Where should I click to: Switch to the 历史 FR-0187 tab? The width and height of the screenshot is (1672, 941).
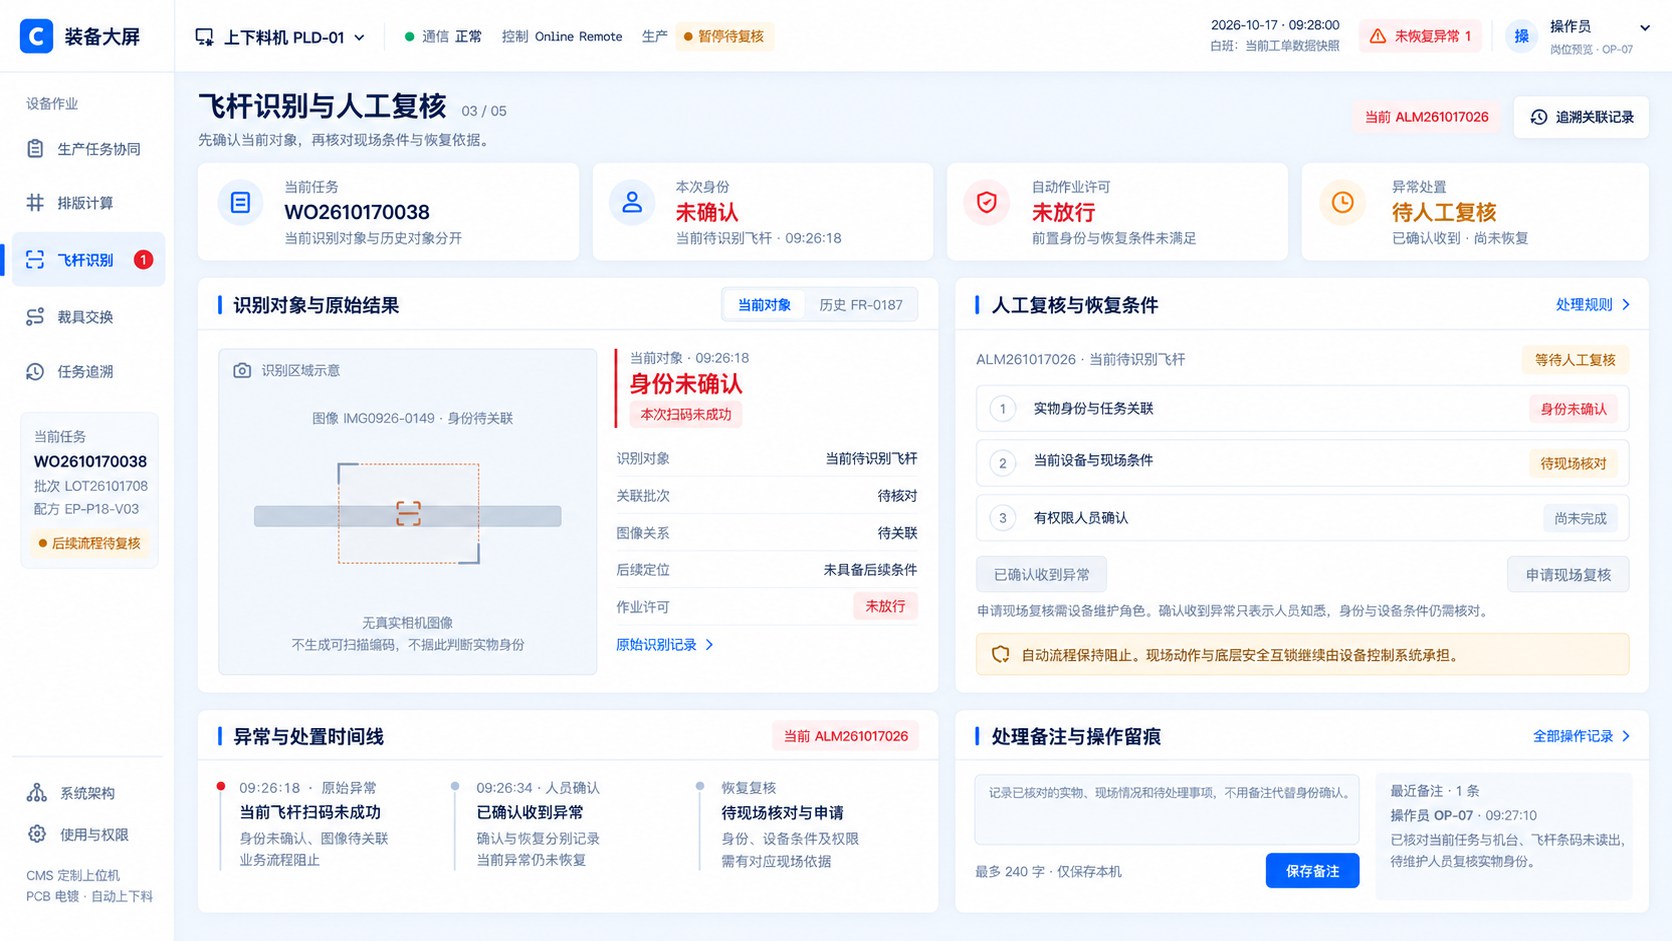(x=861, y=305)
